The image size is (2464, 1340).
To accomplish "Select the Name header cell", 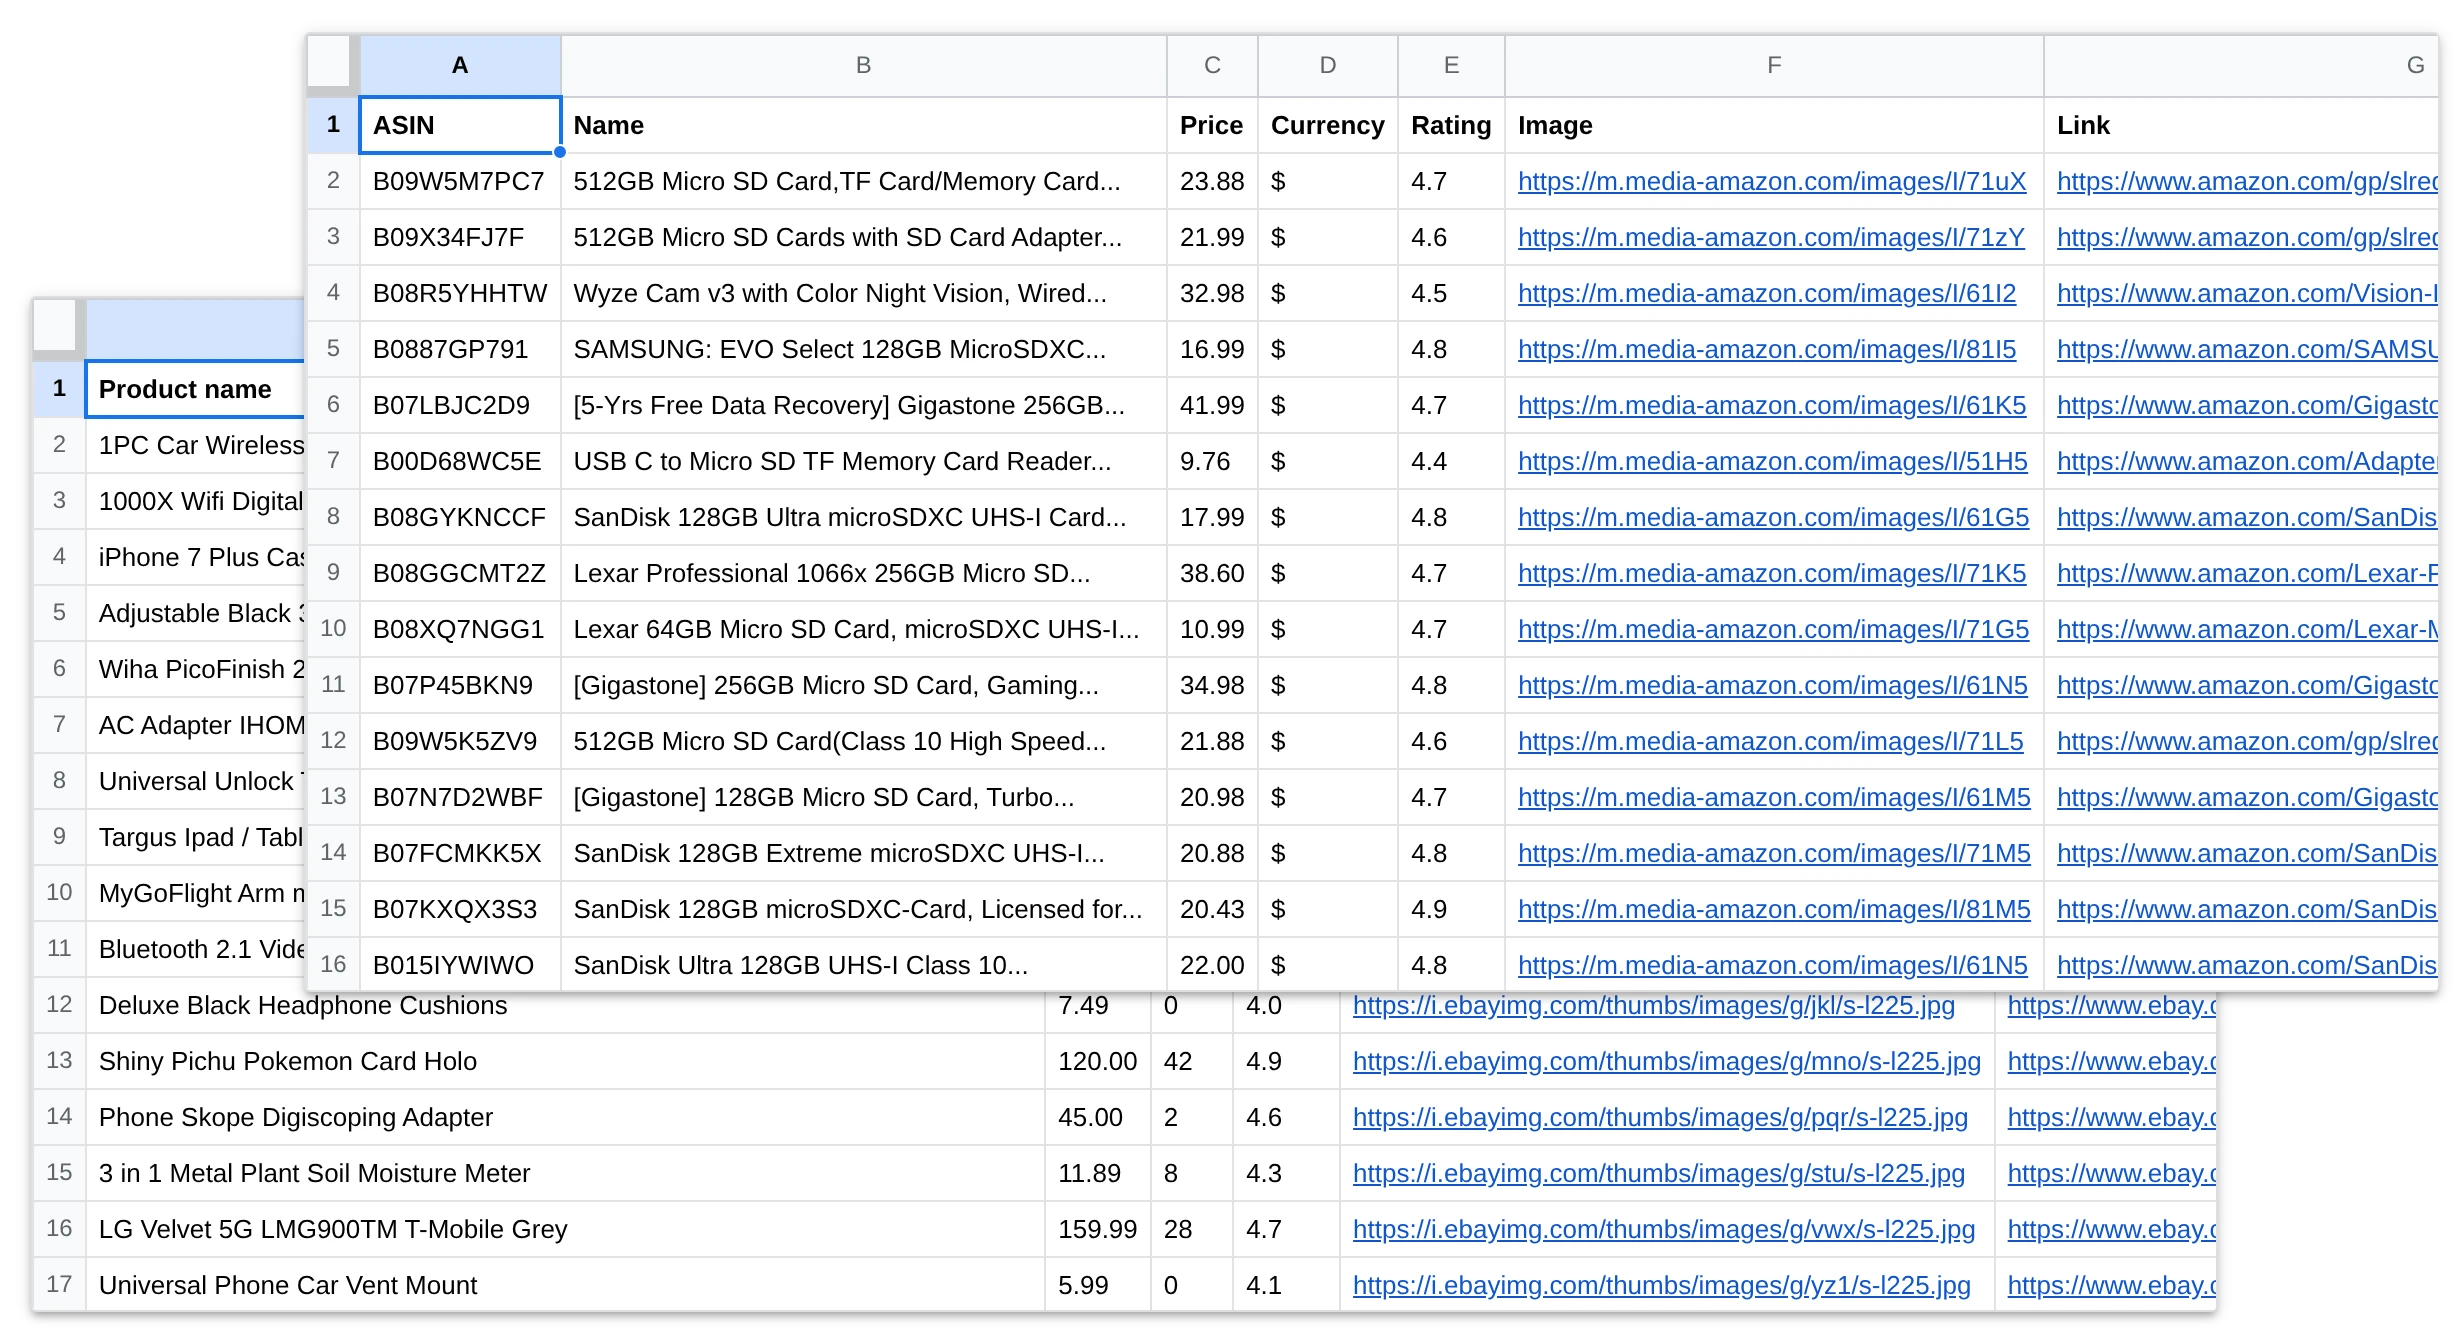I will (863, 125).
